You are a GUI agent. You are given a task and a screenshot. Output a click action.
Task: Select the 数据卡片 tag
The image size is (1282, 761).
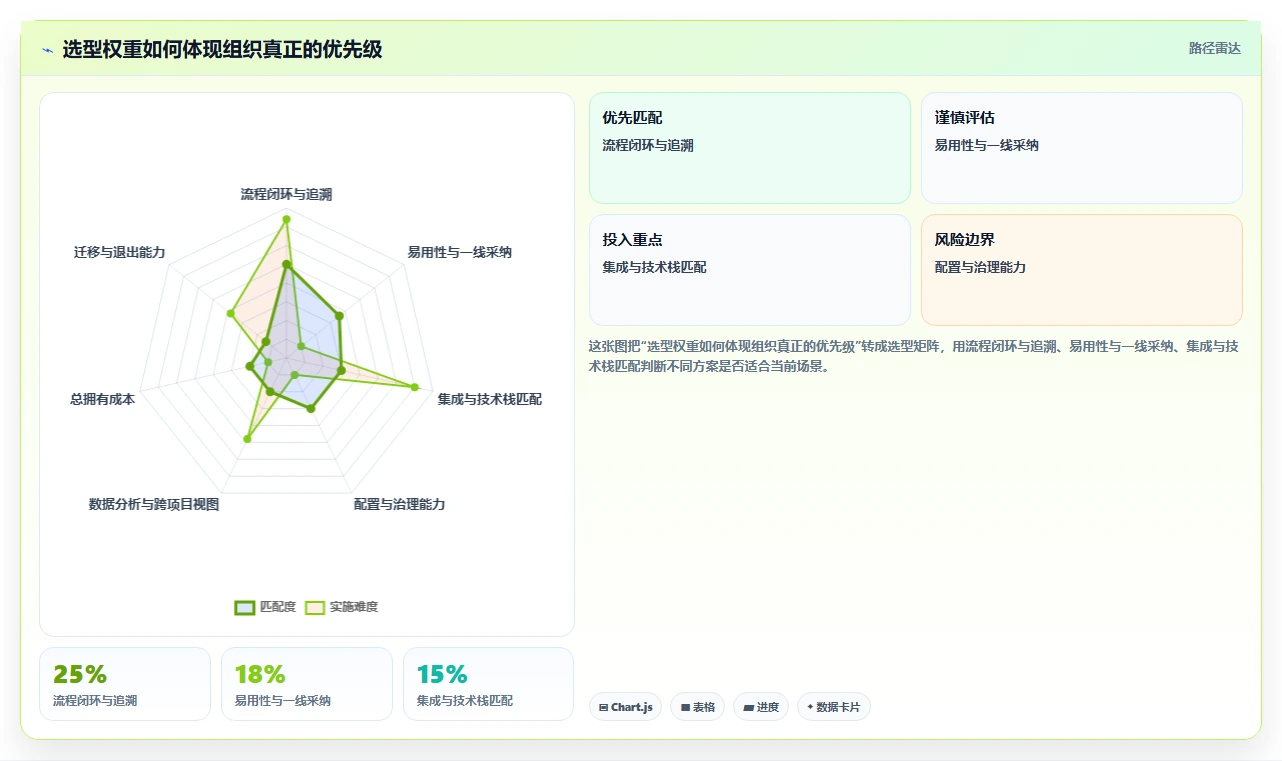pyautogui.click(x=834, y=707)
